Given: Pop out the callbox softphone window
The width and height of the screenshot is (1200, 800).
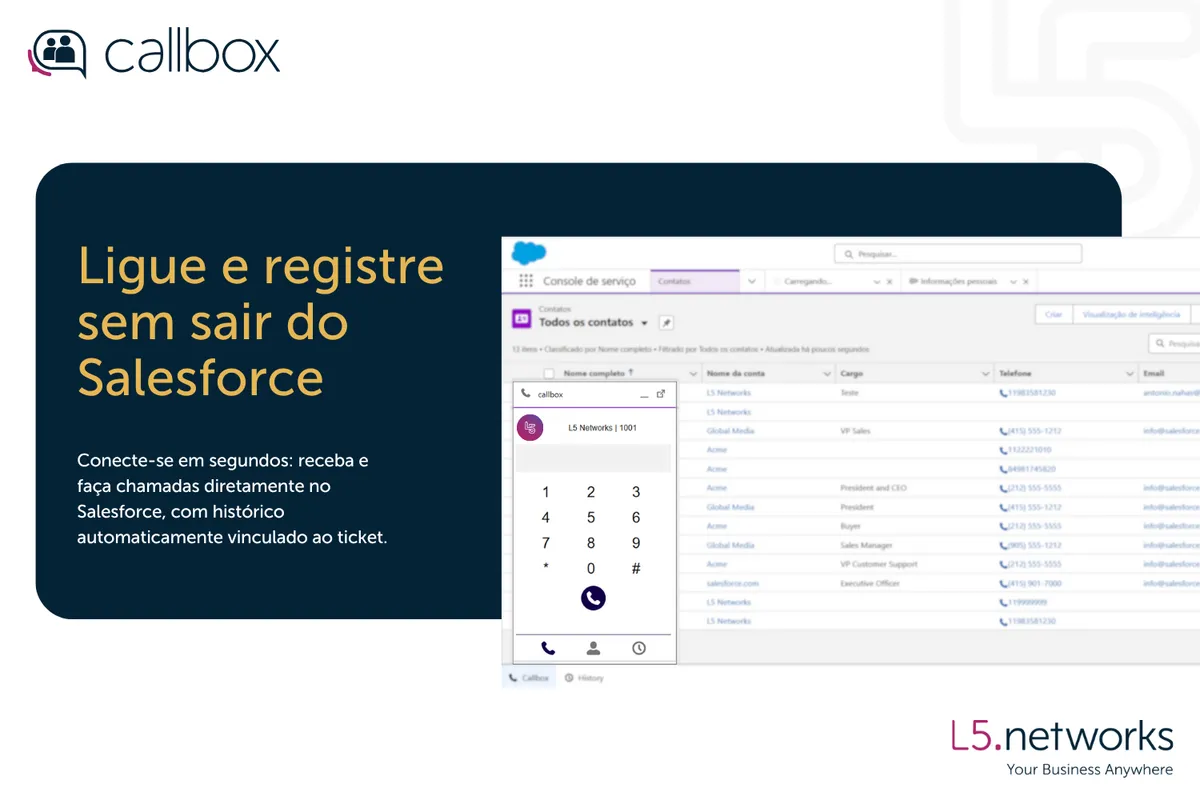Looking at the screenshot, I should click(x=661, y=394).
